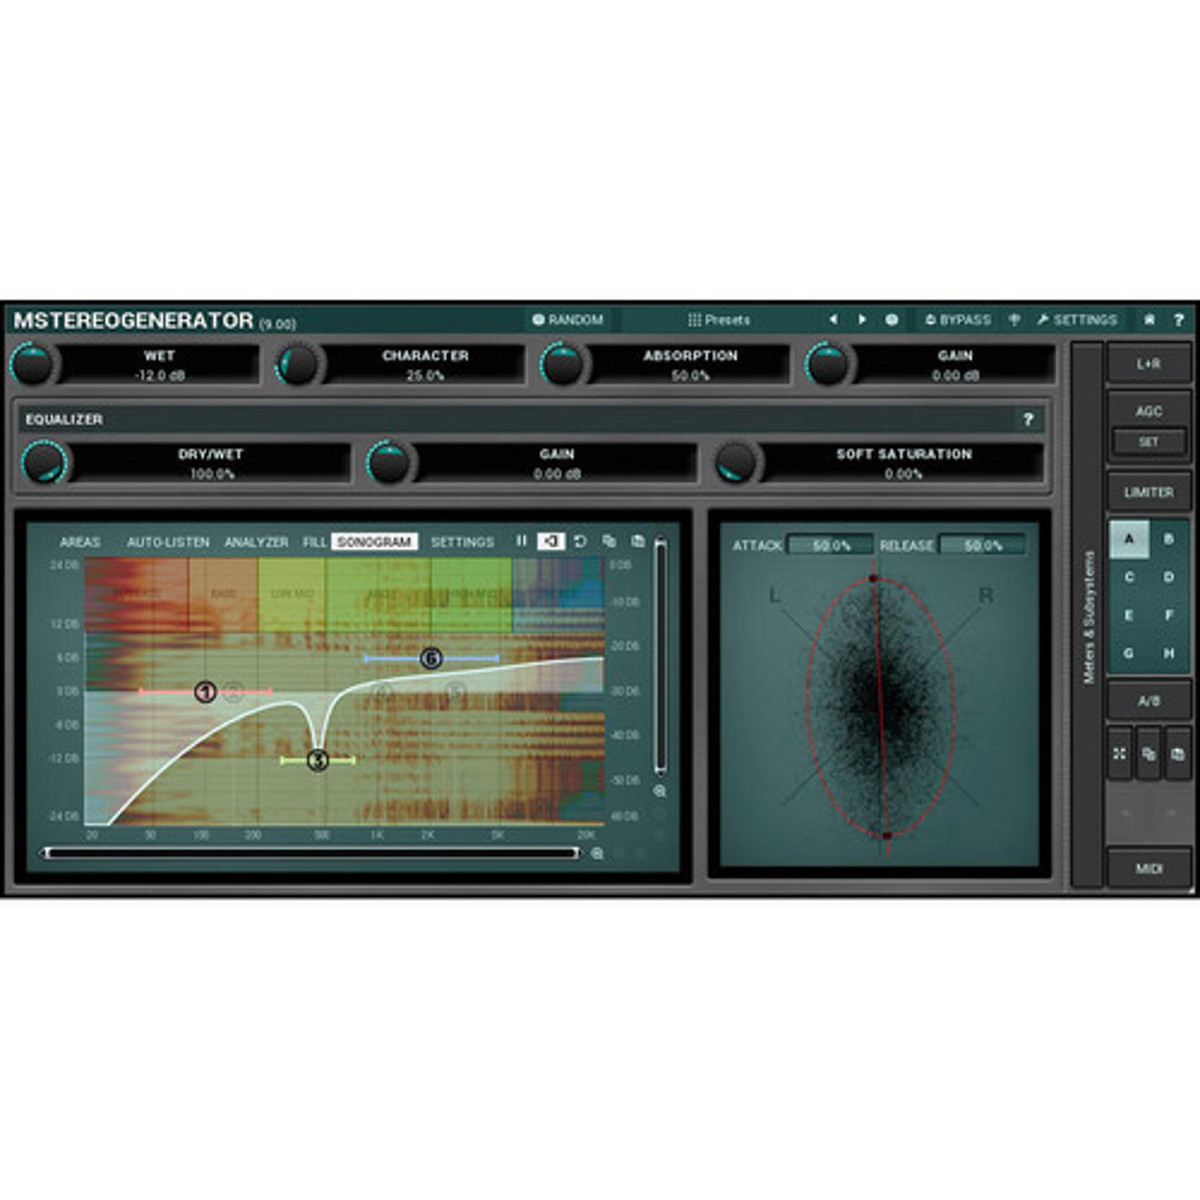Click the round icon beside the next preset arrow
Viewport: 1200px width, 1200px height.
pos(892,320)
